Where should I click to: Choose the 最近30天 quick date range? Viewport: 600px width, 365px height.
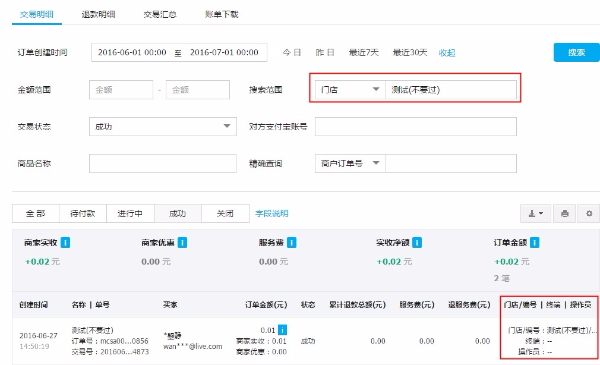point(410,52)
